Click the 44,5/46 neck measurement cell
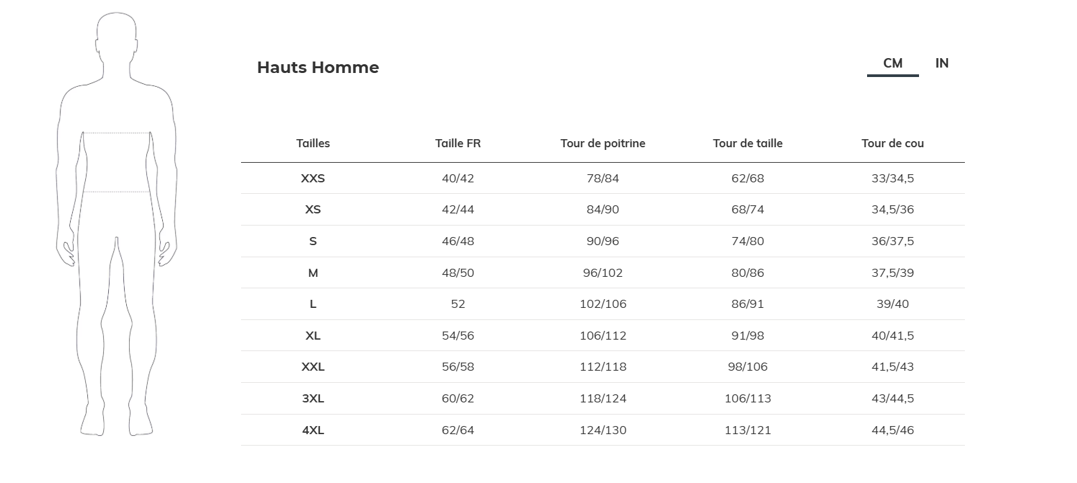 point(893,430)
